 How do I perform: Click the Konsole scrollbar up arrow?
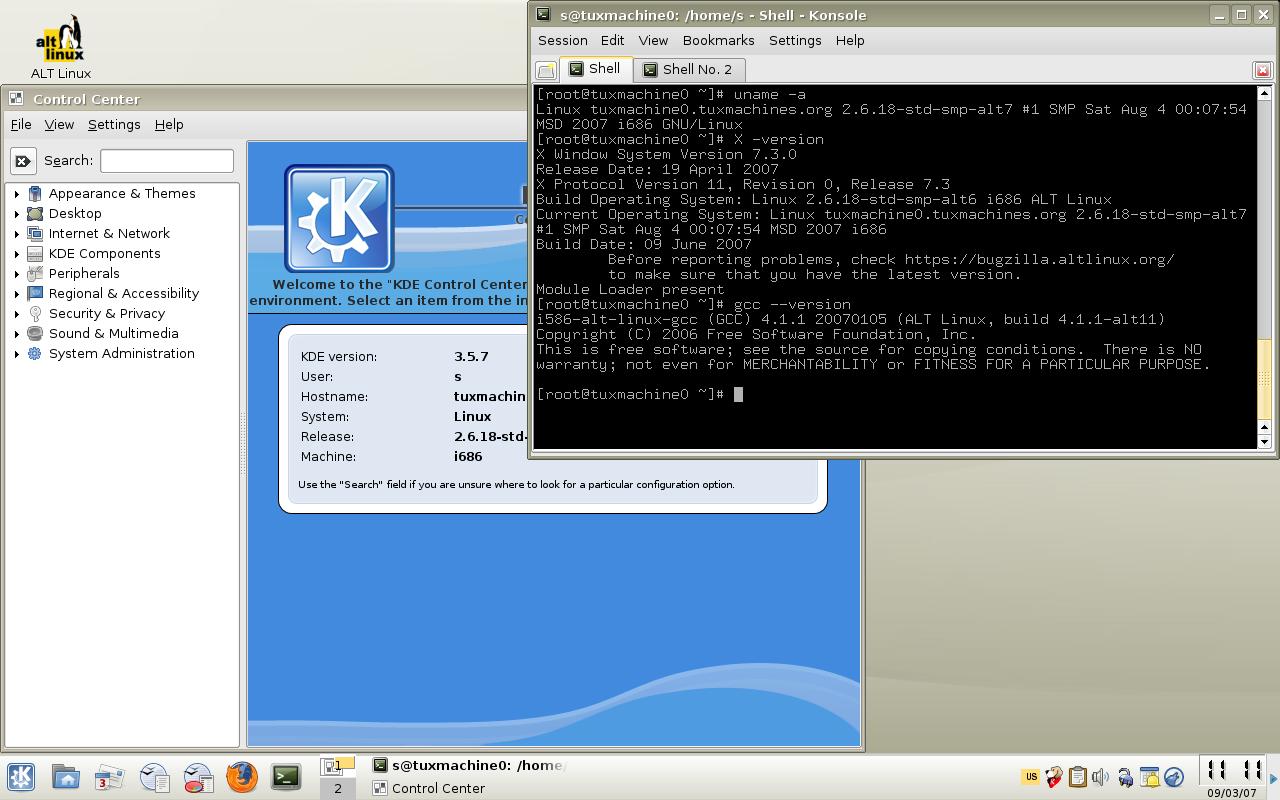click(1264, 92)
